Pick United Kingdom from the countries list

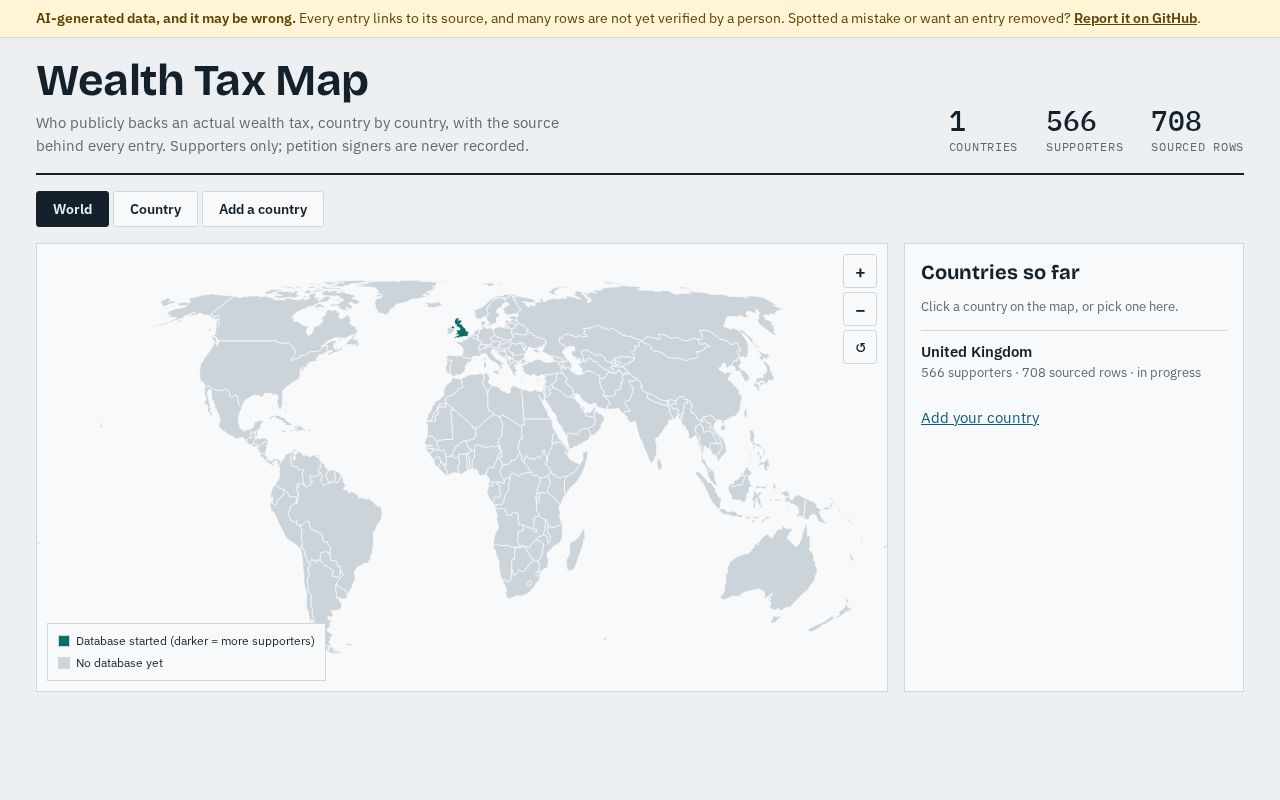coord(1074,361)
